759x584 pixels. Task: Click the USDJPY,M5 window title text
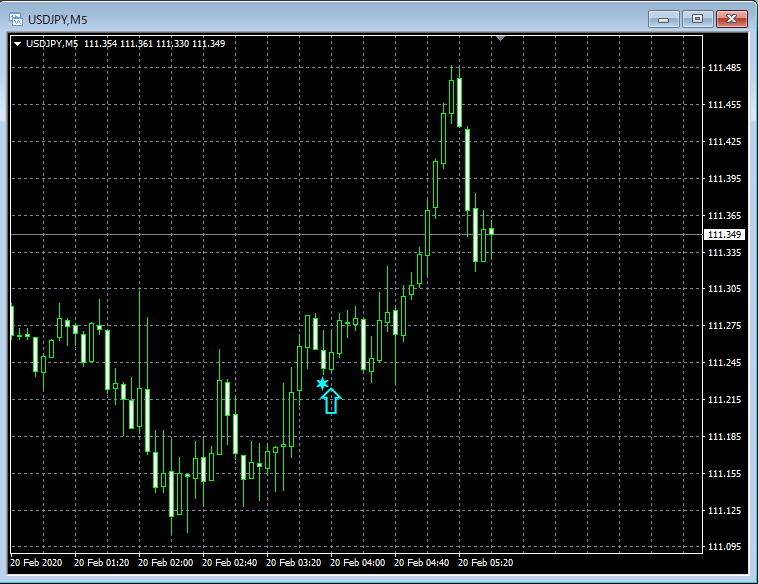pyautogui.click(x=58, y=20)
